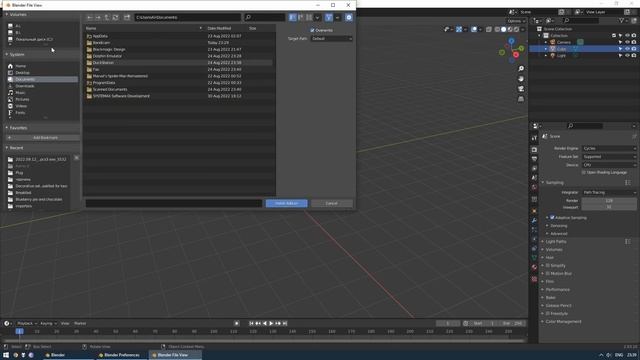Open viewport Options dropdown
640x360 pixels.
pyautogui.click(x=516, y=21)
